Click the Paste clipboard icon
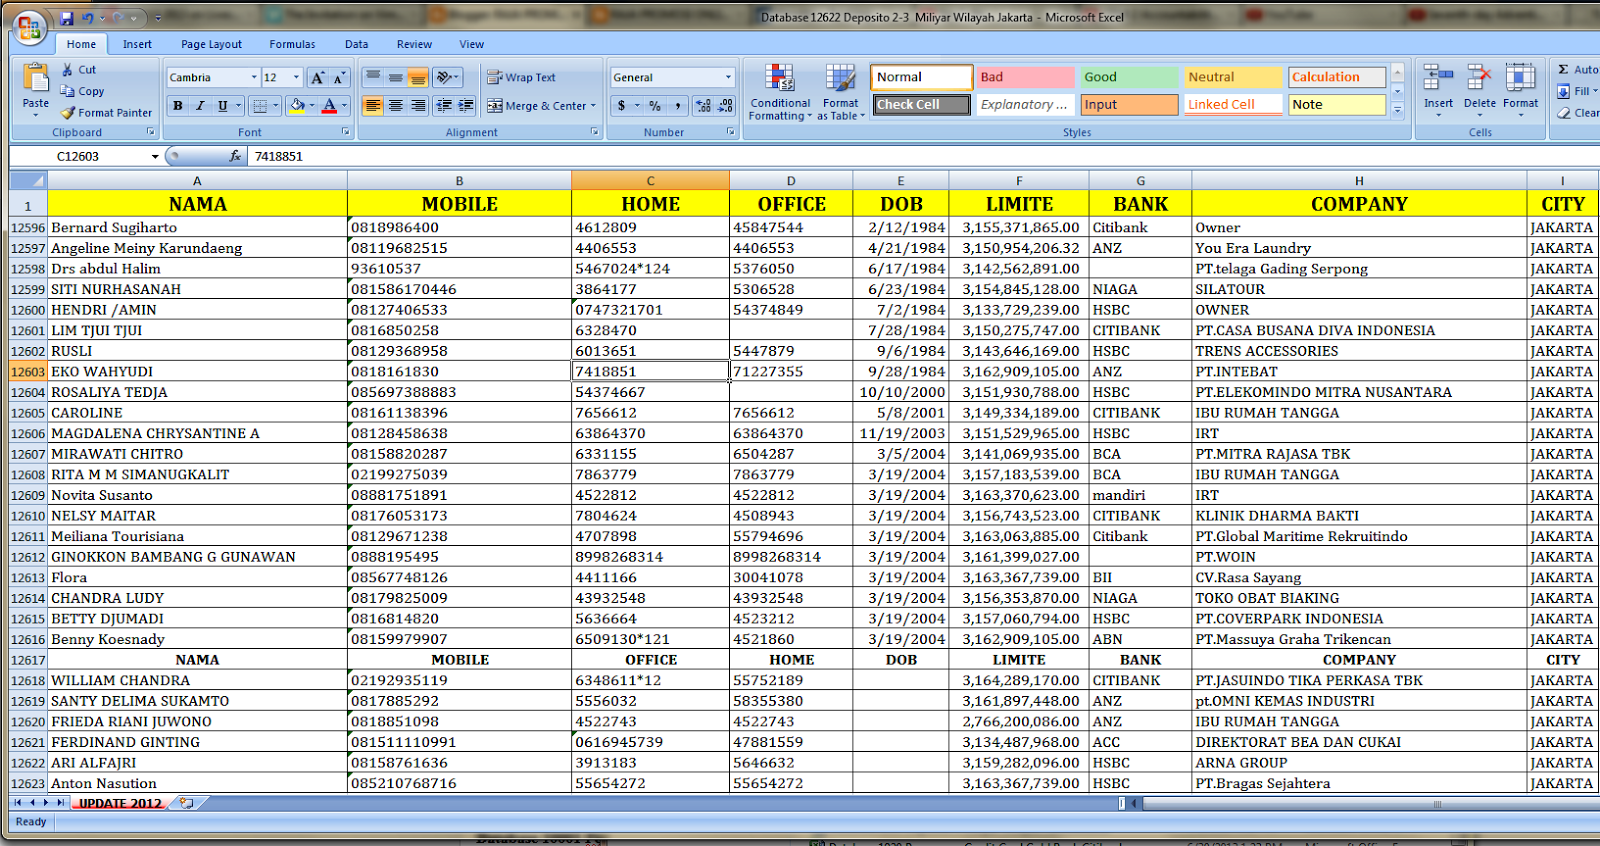 [x=36, y=78]
